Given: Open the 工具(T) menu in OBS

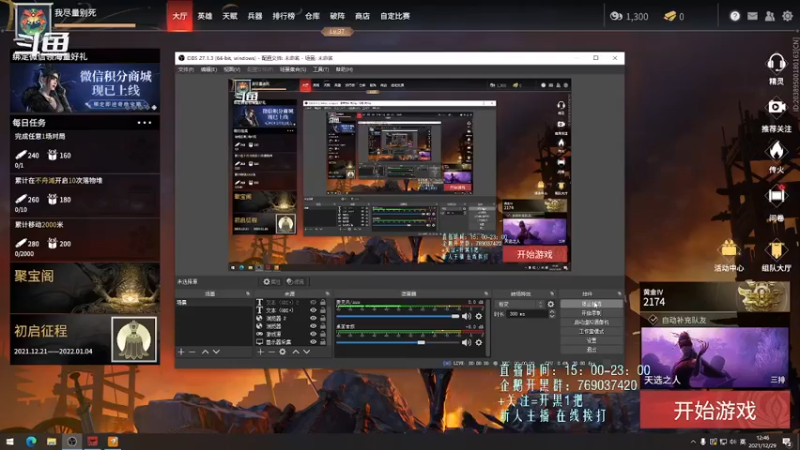Looking at the screenshot, I should (x=321, y=69).
